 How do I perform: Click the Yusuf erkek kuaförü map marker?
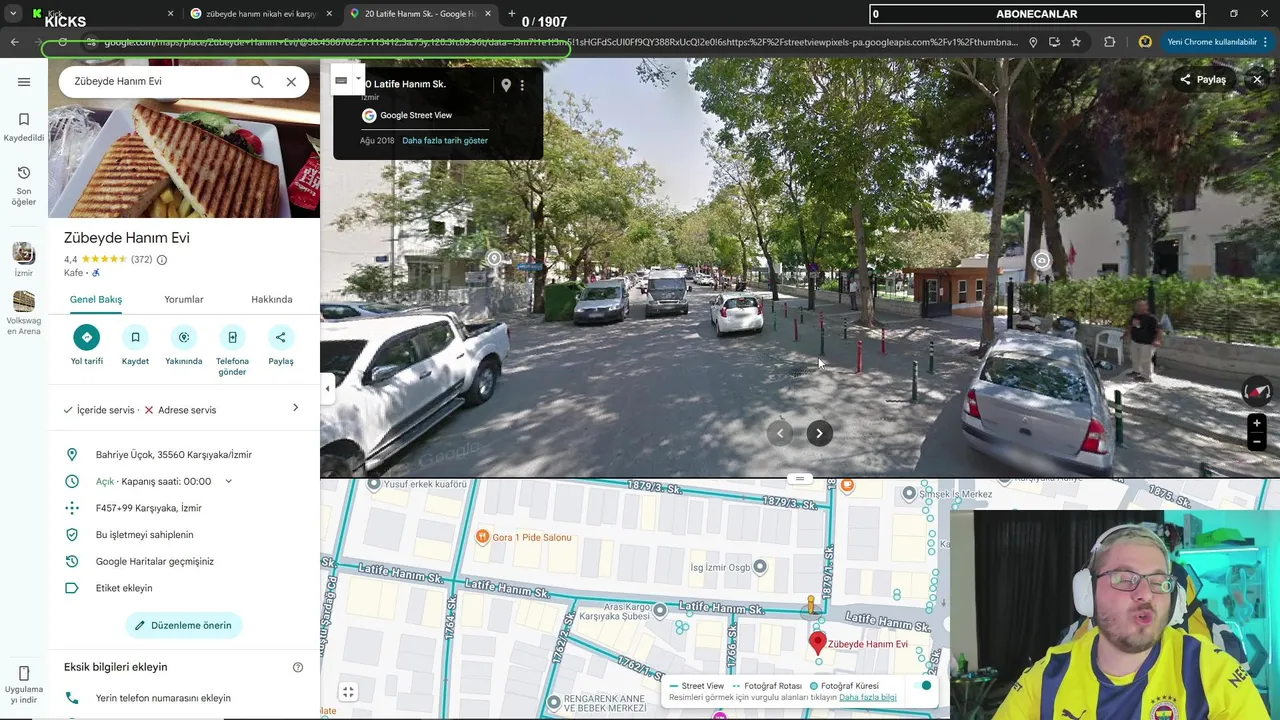click(x=374, y=484)
